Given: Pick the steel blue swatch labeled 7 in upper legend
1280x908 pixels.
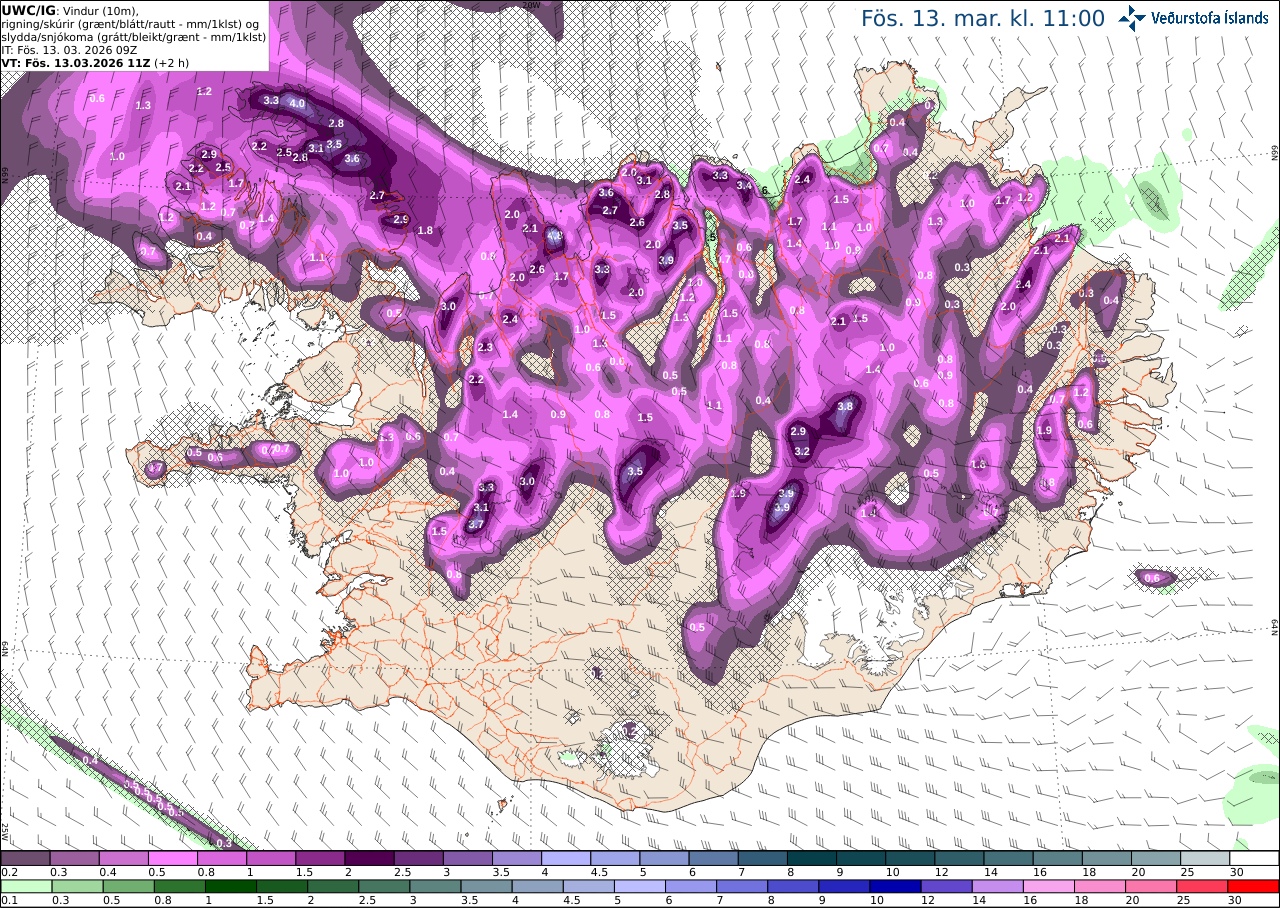Looking at the screenshot, I should (x=763, y=858).
